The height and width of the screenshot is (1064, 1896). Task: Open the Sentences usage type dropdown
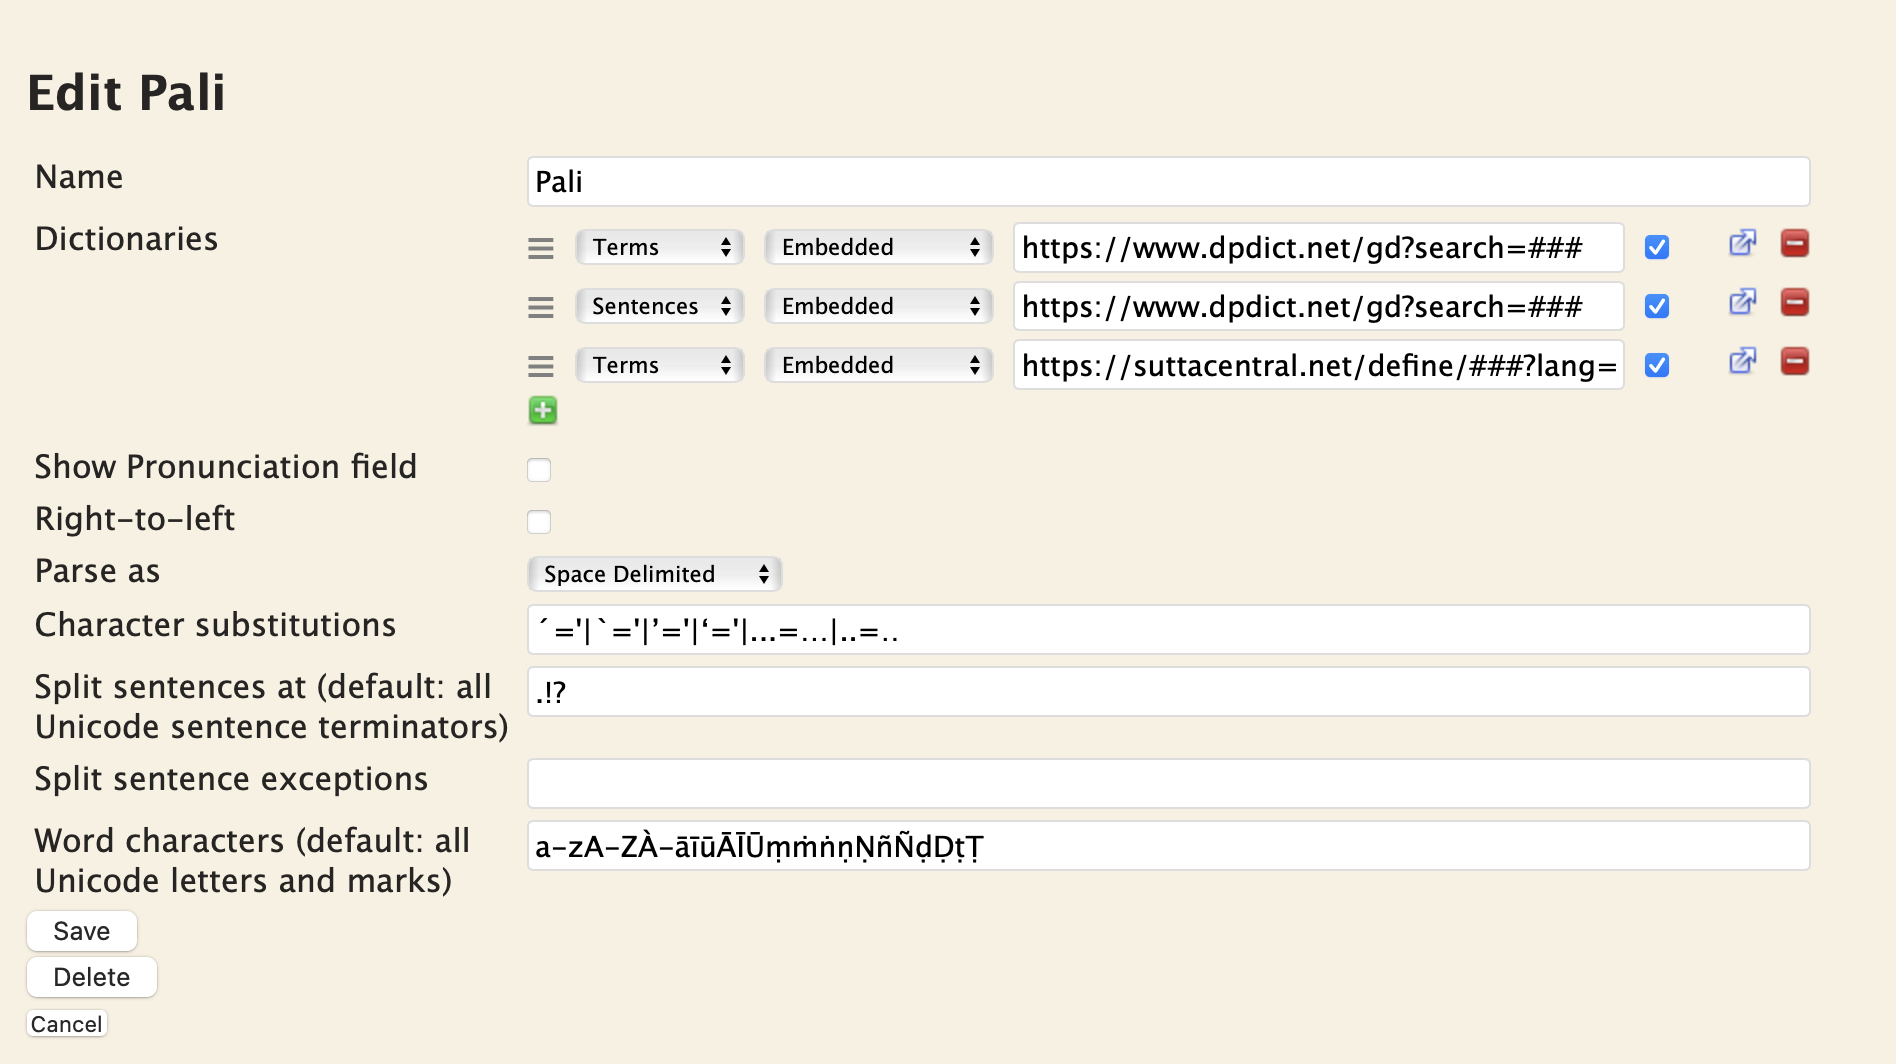[x=660, y=306]
